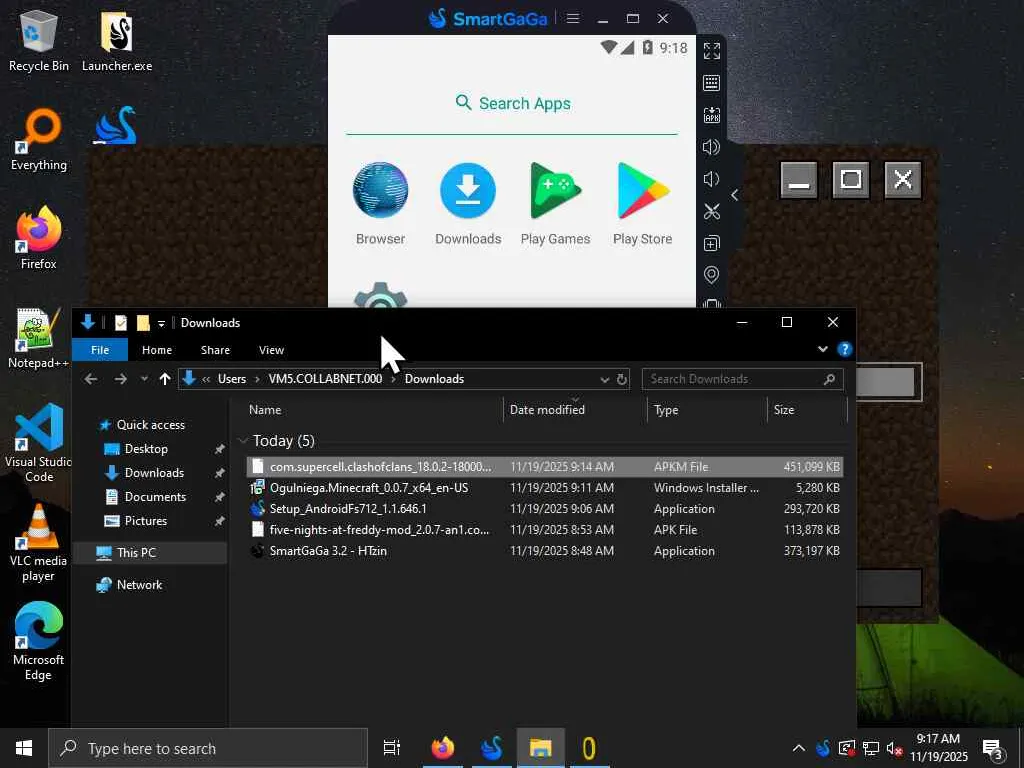Click the SmartGaGa scissors screenshot icon
This screenshot has height=768, width=1024.
711,211
